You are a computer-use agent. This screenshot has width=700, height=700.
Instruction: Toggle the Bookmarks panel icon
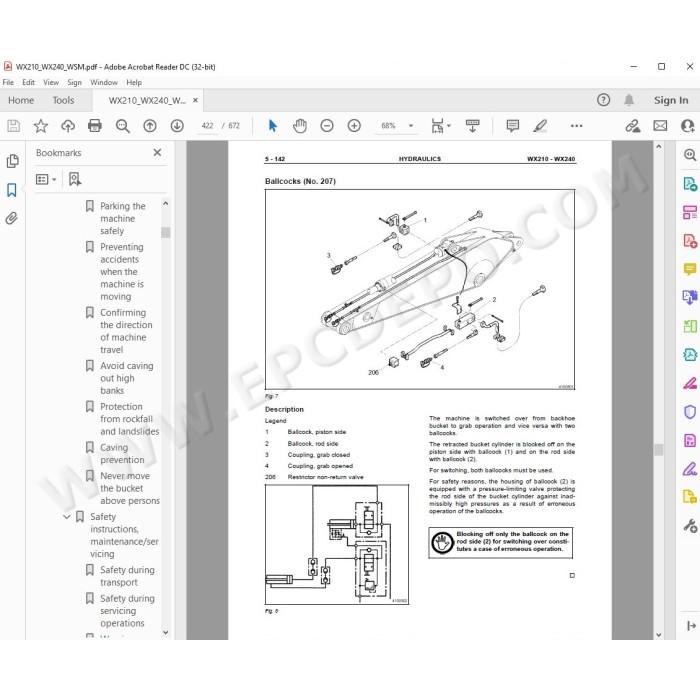(x=12, y=190)
